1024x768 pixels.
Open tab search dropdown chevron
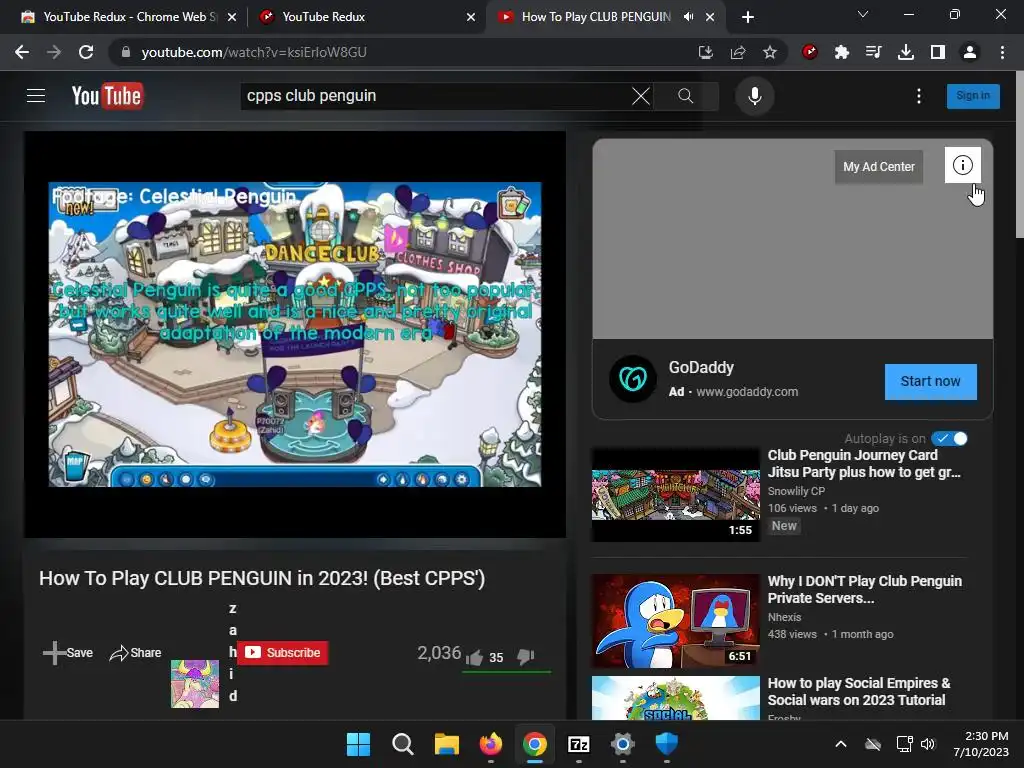tap(863, 14)
